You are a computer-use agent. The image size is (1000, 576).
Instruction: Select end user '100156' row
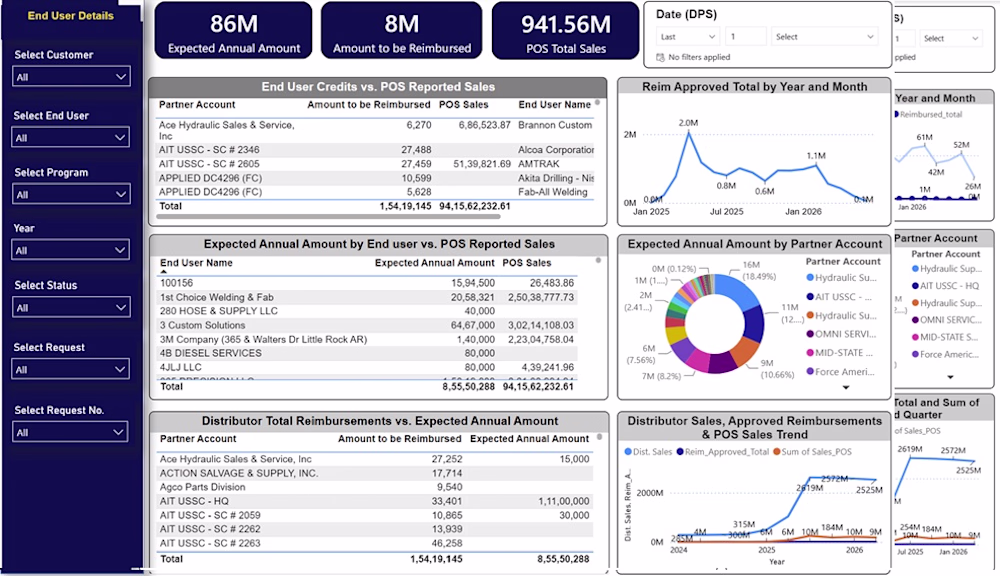click(367, 283)
